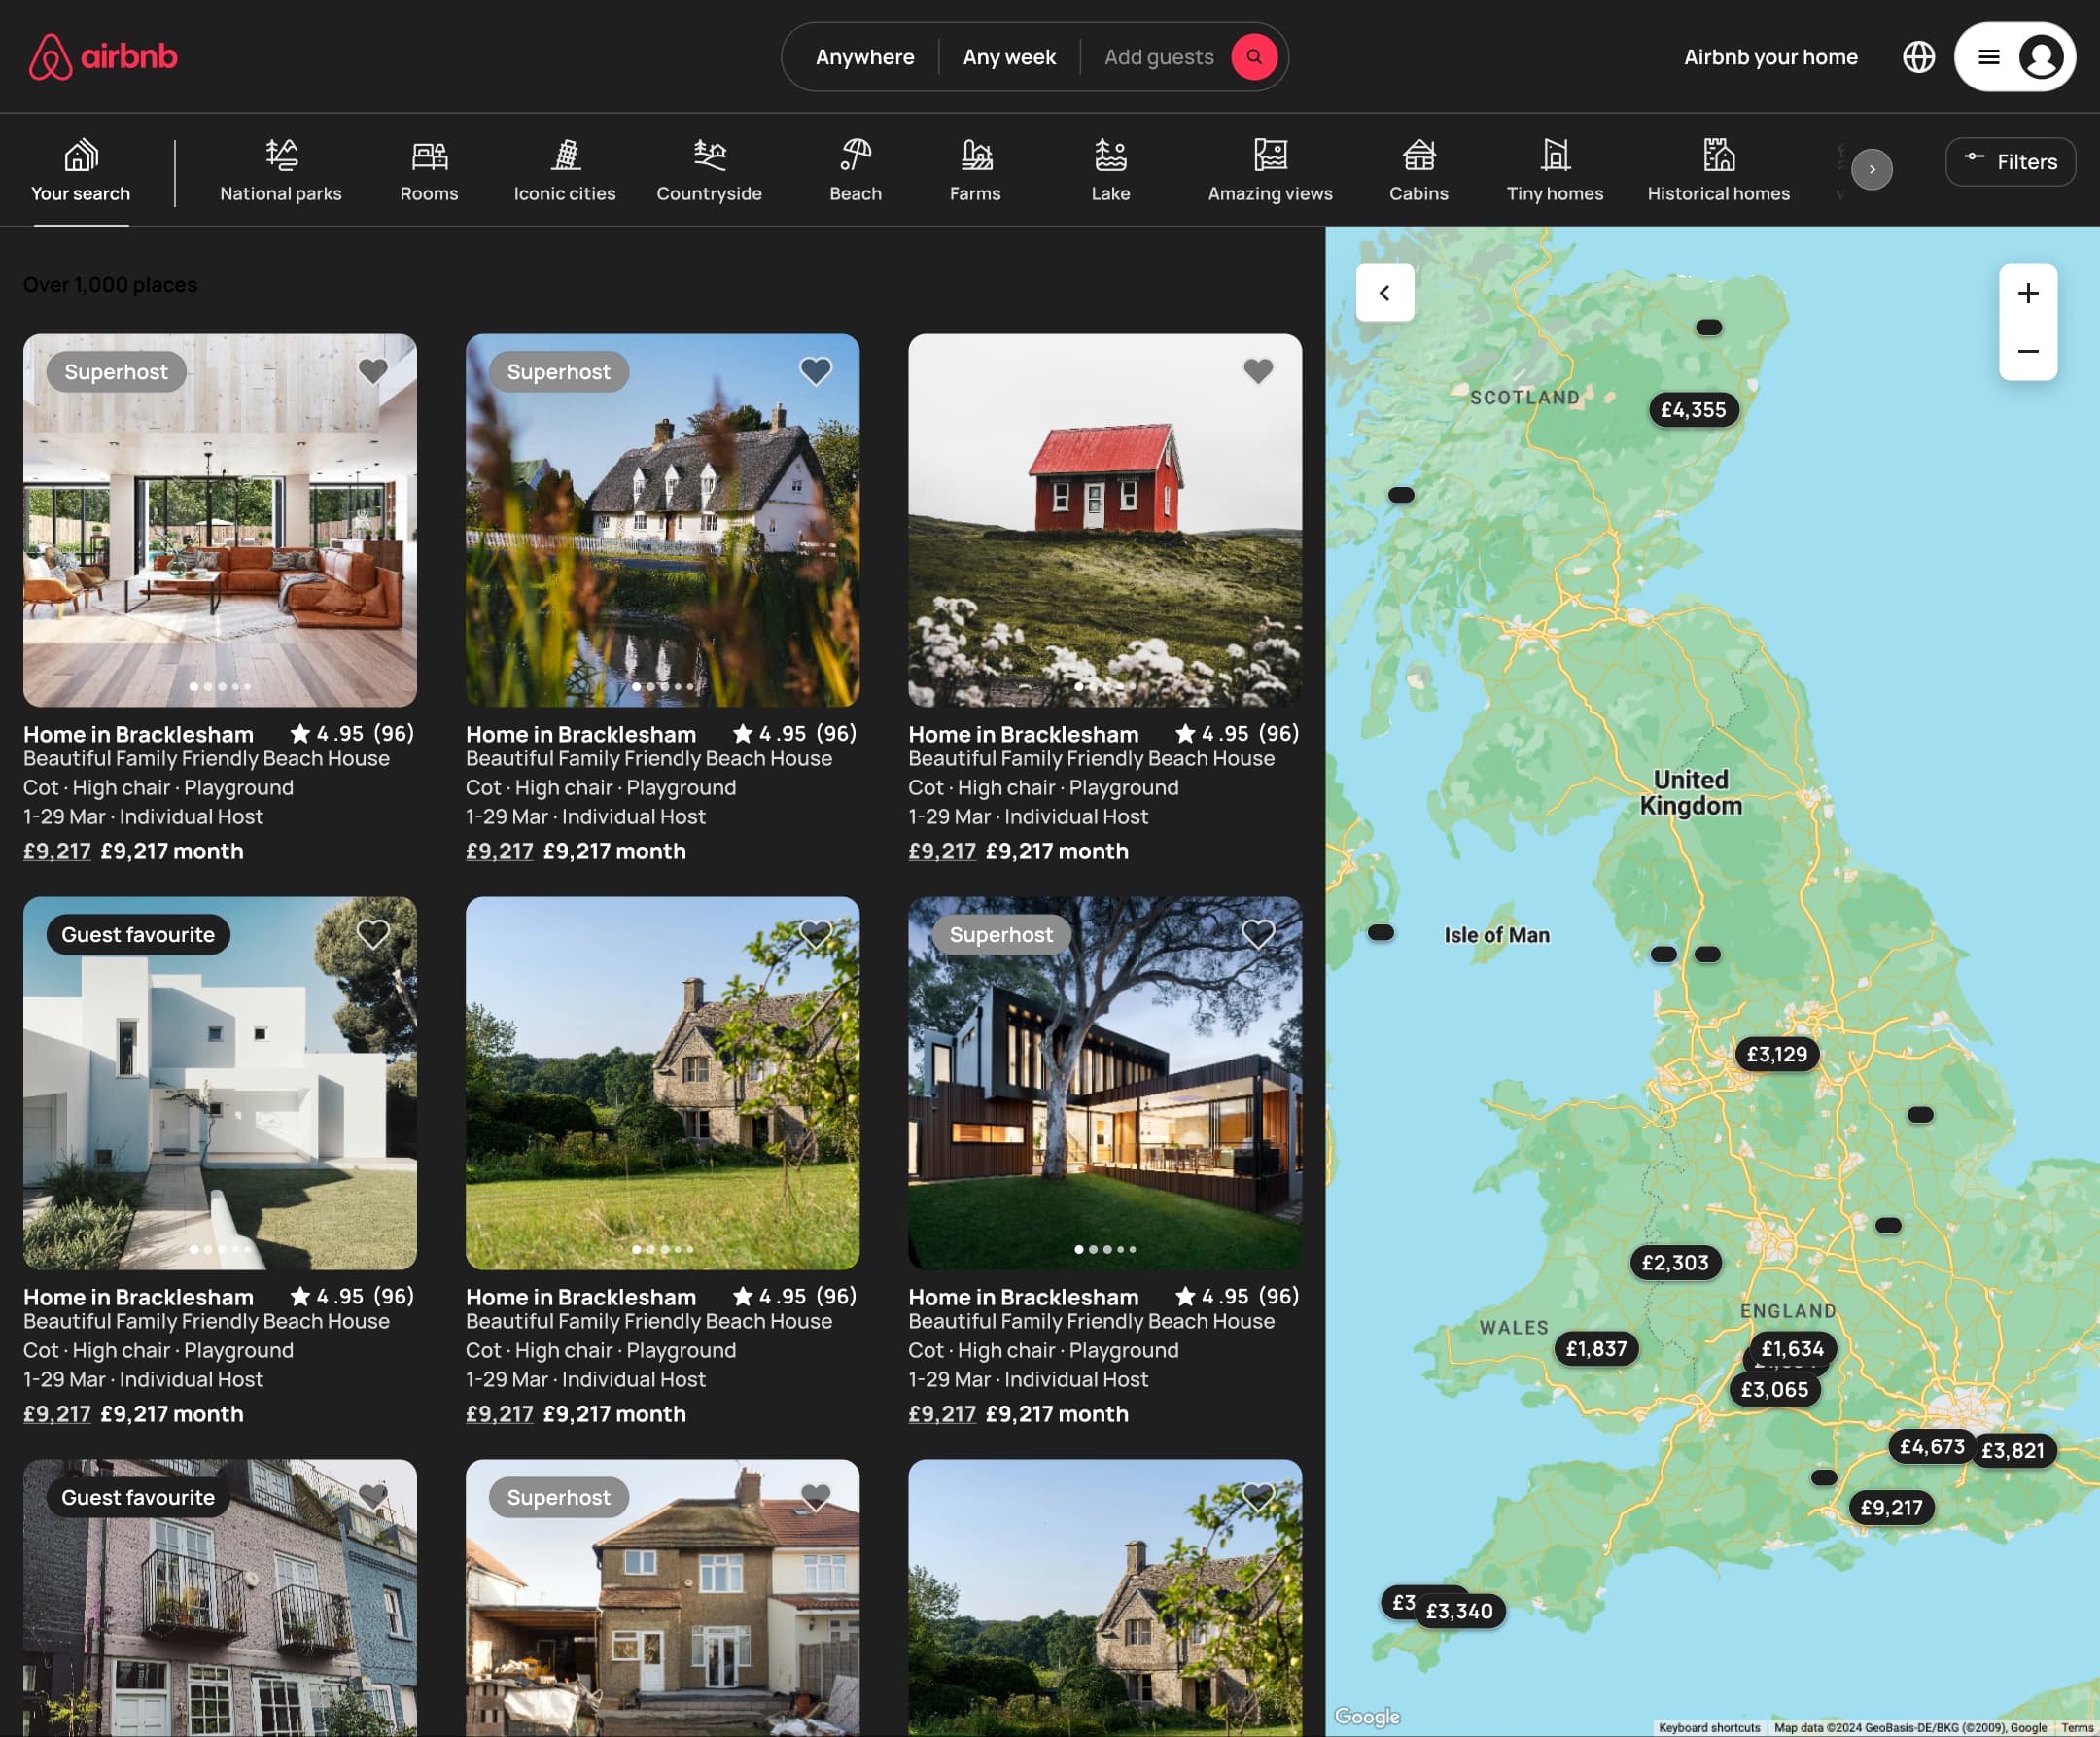This screenshot has height=1737, width=2100.
Task: Open Keyboard shortcuts on the map
Action: (x=1709, y=1728)
